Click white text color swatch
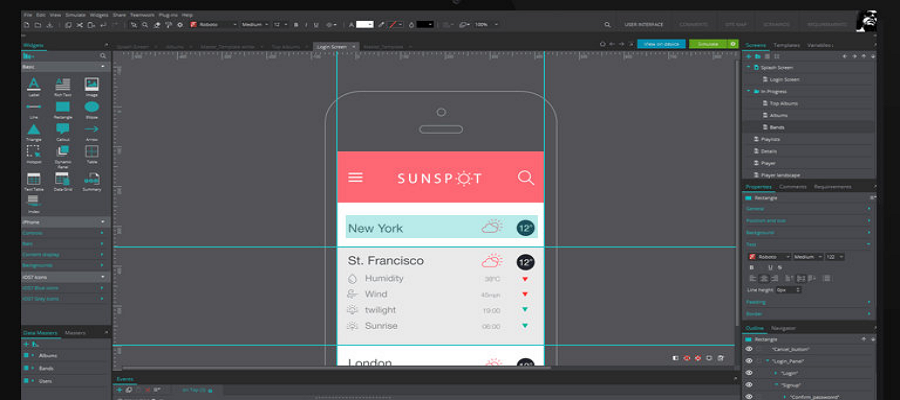 (364, 25)
